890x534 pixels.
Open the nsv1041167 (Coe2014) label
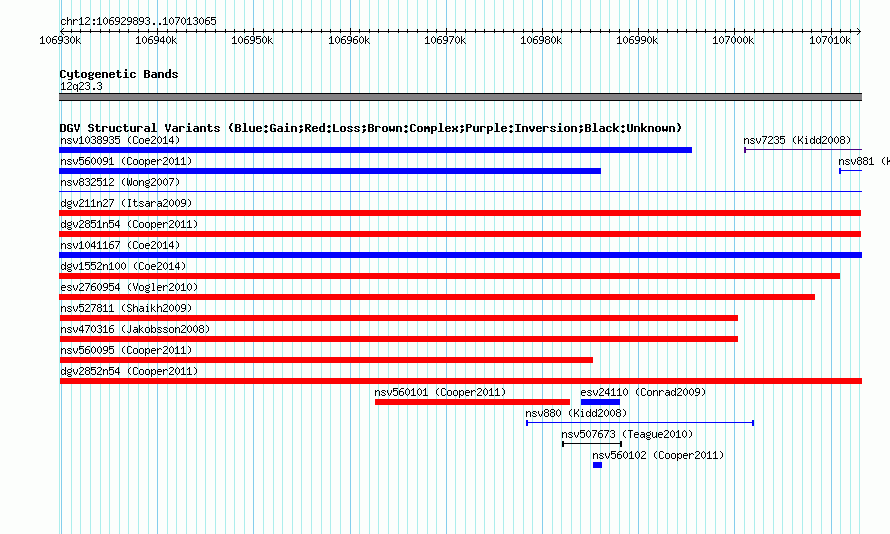(x=120, y=245)
